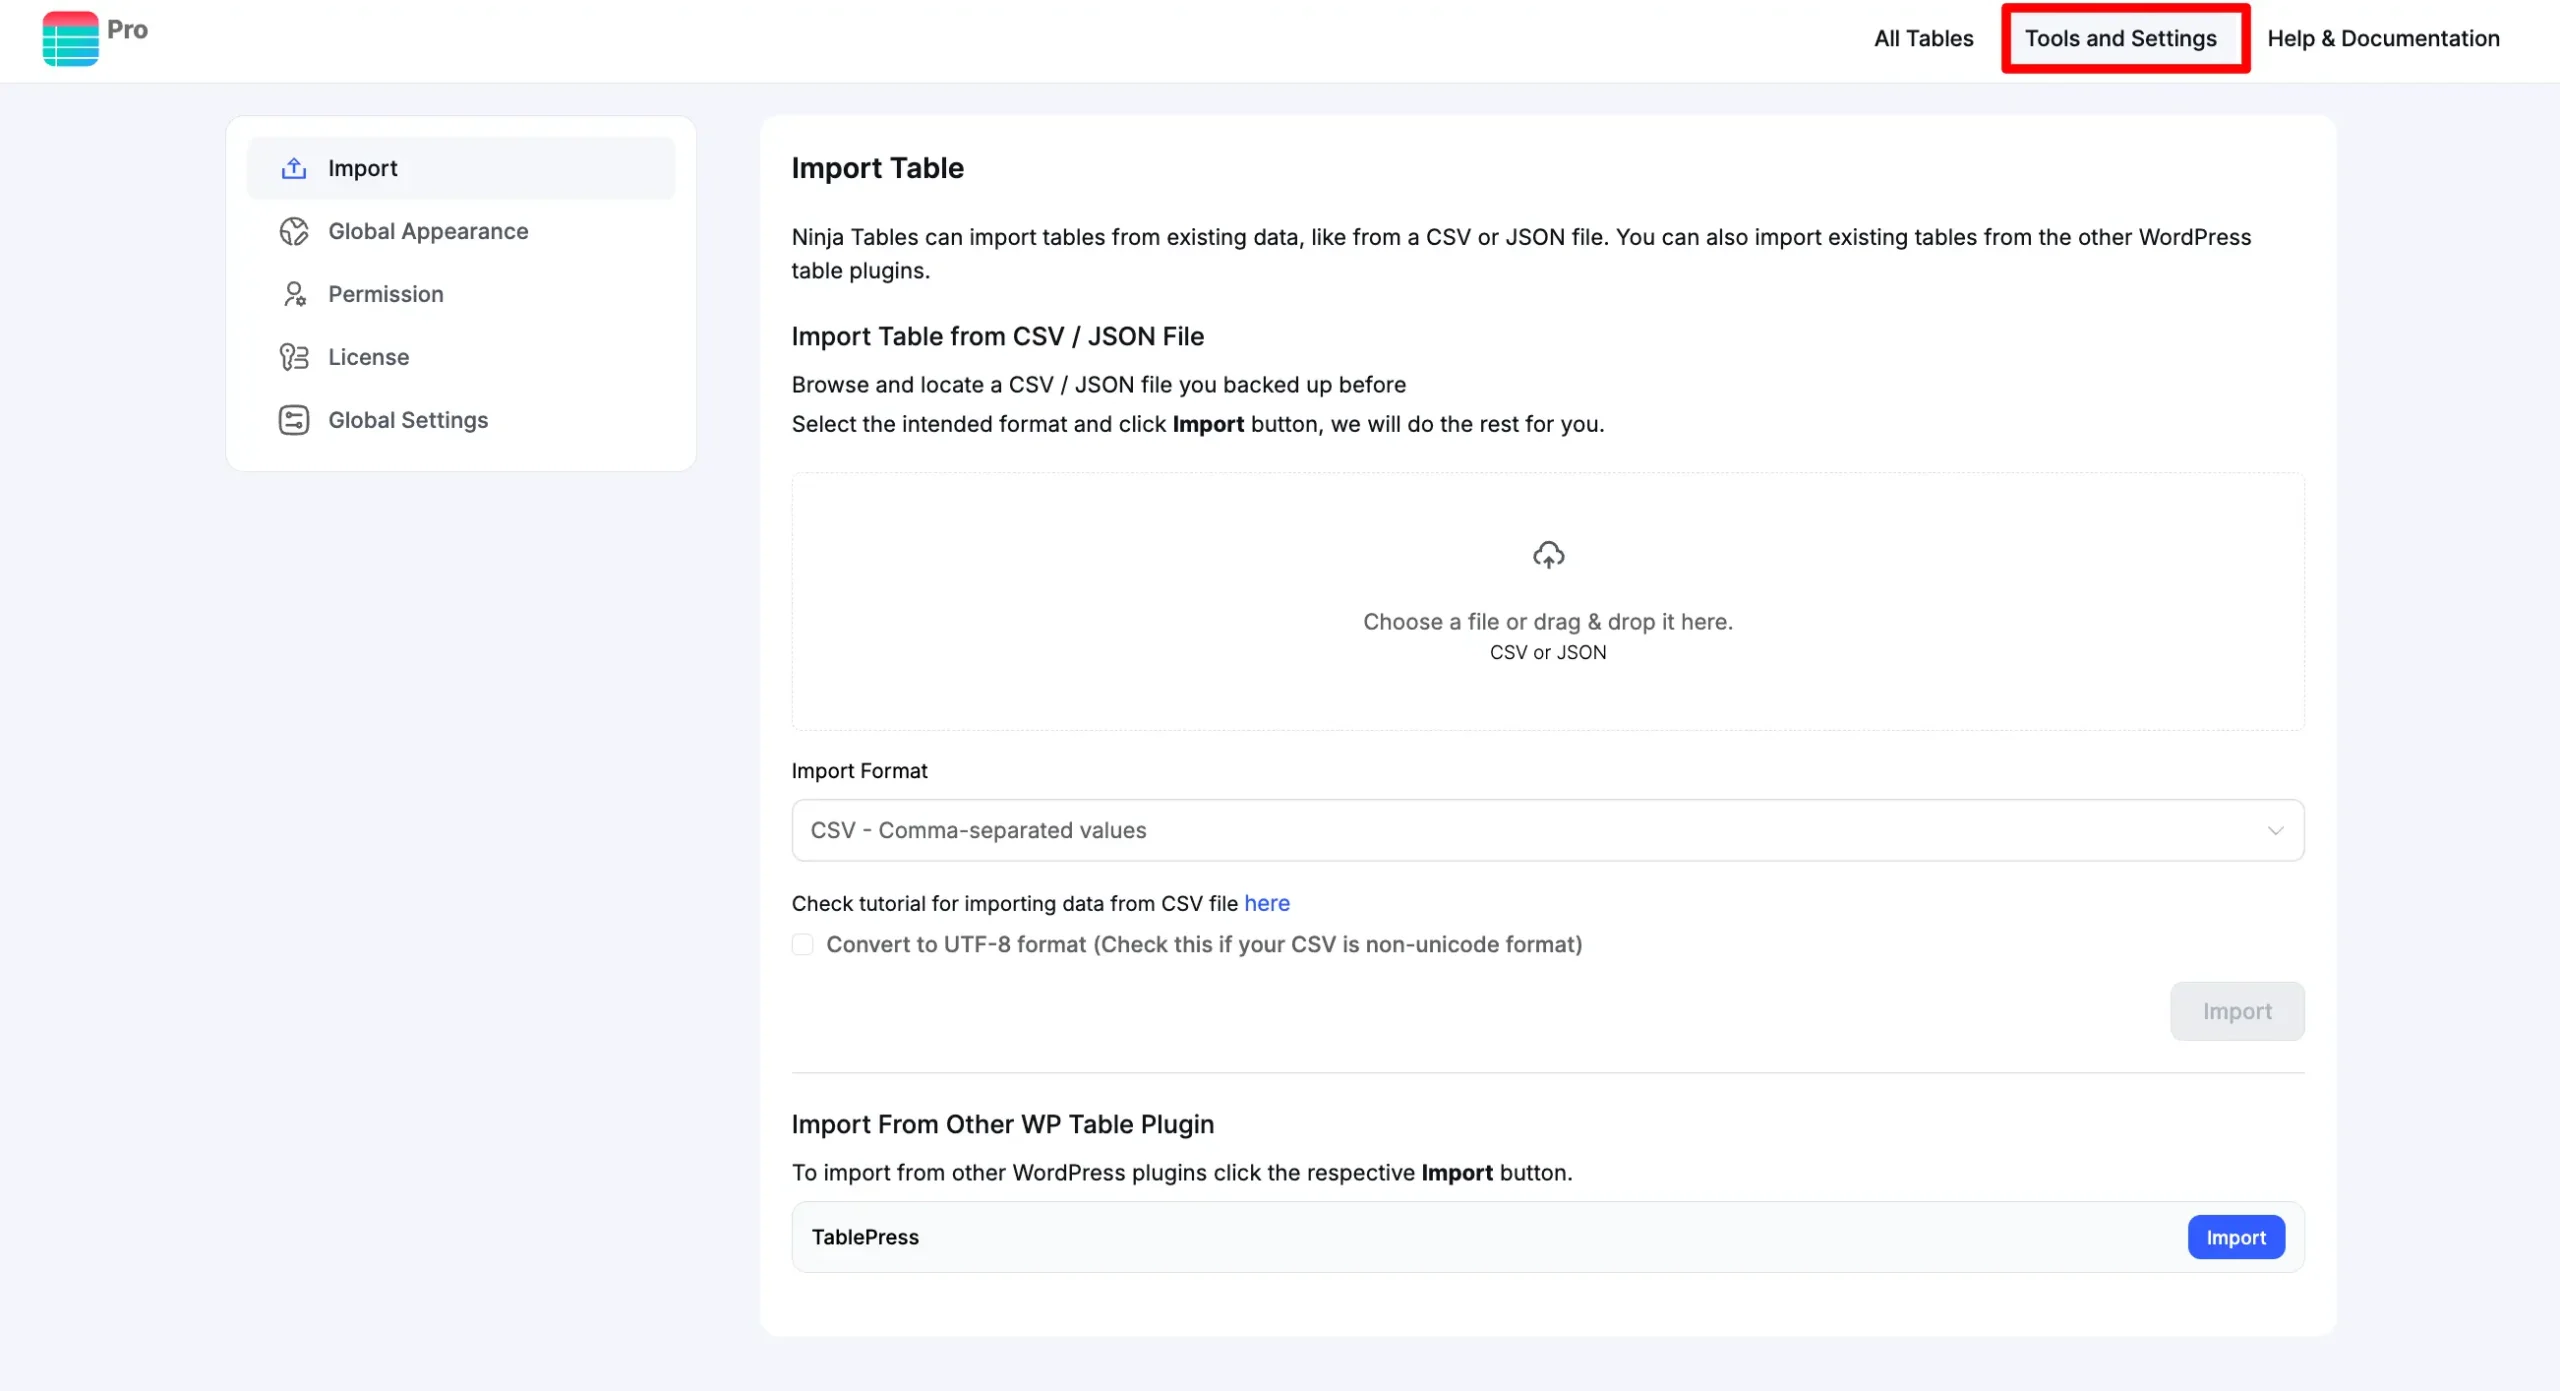Click the file drag & drop upload area
2560x1391 pixels.
[x=1548, y=601]
